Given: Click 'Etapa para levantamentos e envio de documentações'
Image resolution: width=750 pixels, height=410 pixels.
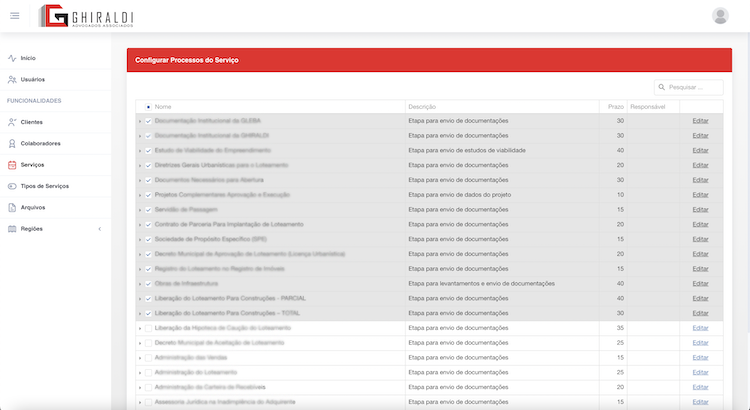Looking at the screenshot, I should click(x=481, y=284).
